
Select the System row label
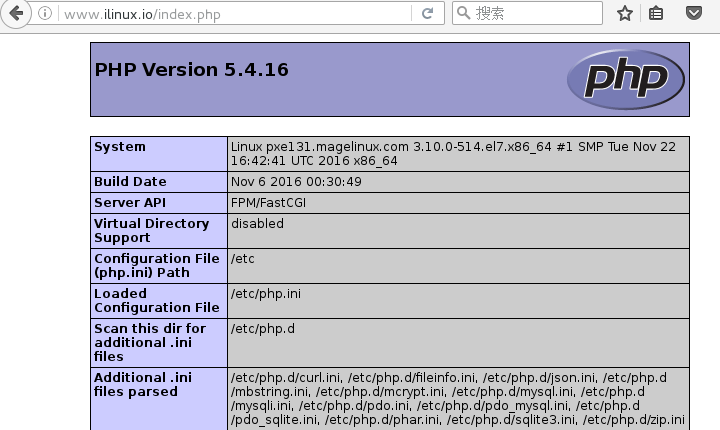click(x=120, y=147)
